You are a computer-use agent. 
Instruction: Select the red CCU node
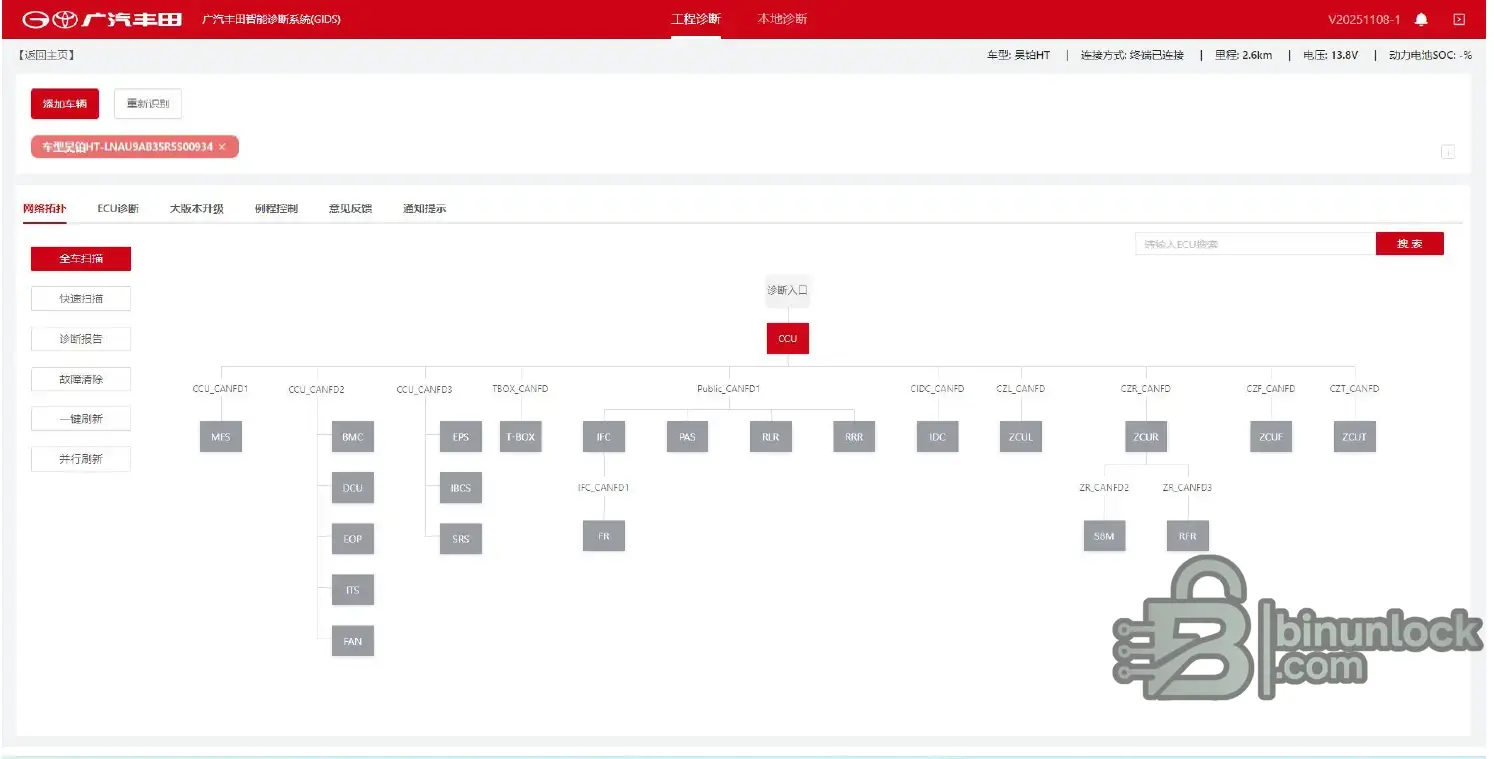[788, 338]
